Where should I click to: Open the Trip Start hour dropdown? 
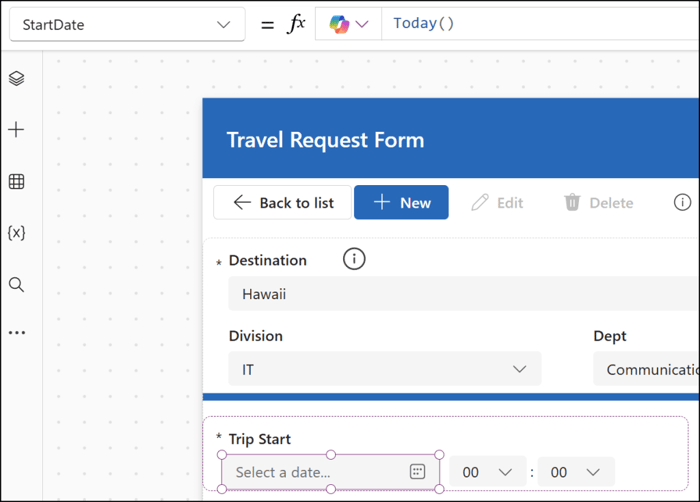coord(487,472)
